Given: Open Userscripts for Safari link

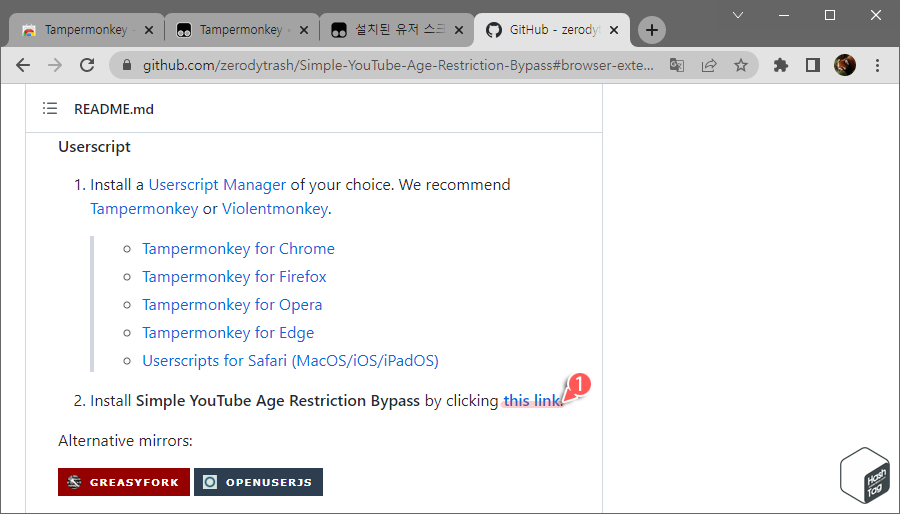Looking at the screenshot, I should pos(290,361).
